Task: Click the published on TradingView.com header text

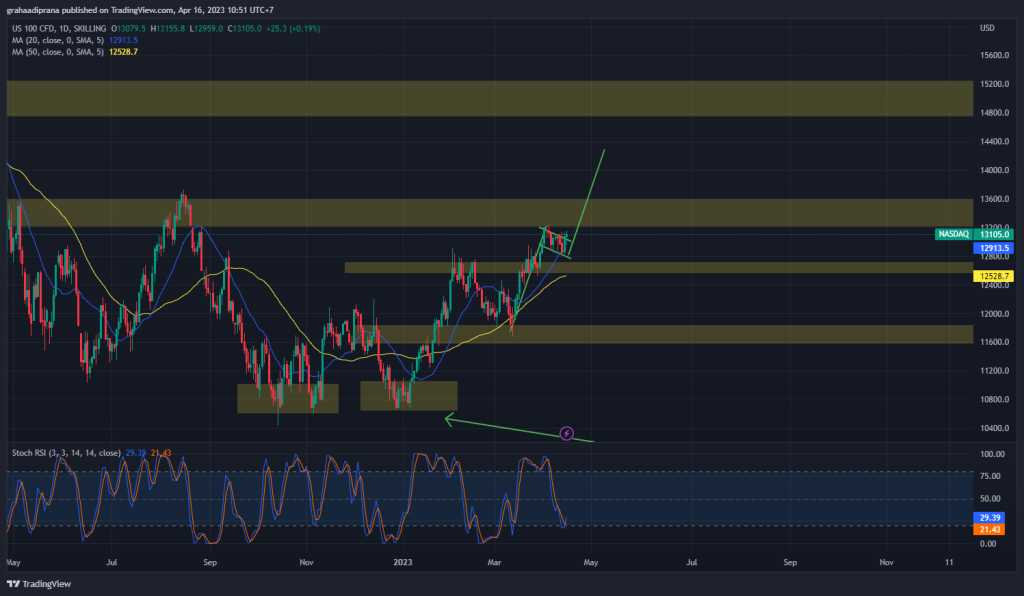Action: coord(119,10)
